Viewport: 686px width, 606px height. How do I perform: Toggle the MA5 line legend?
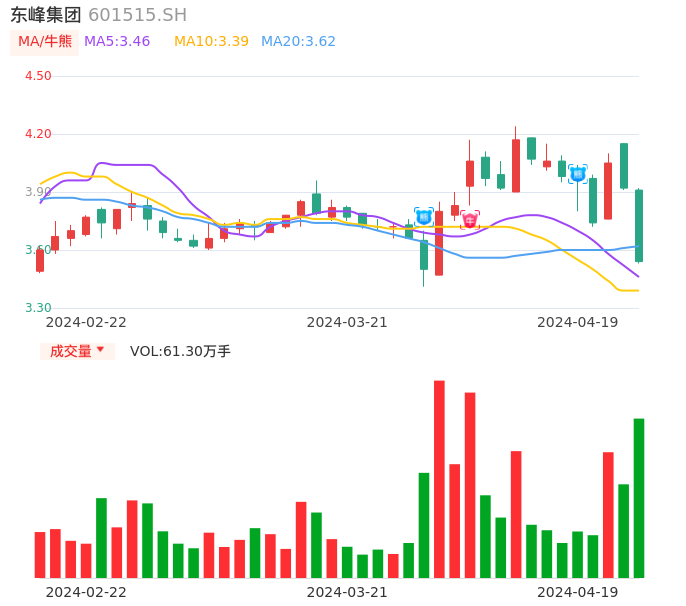click(x=117, y=42)
